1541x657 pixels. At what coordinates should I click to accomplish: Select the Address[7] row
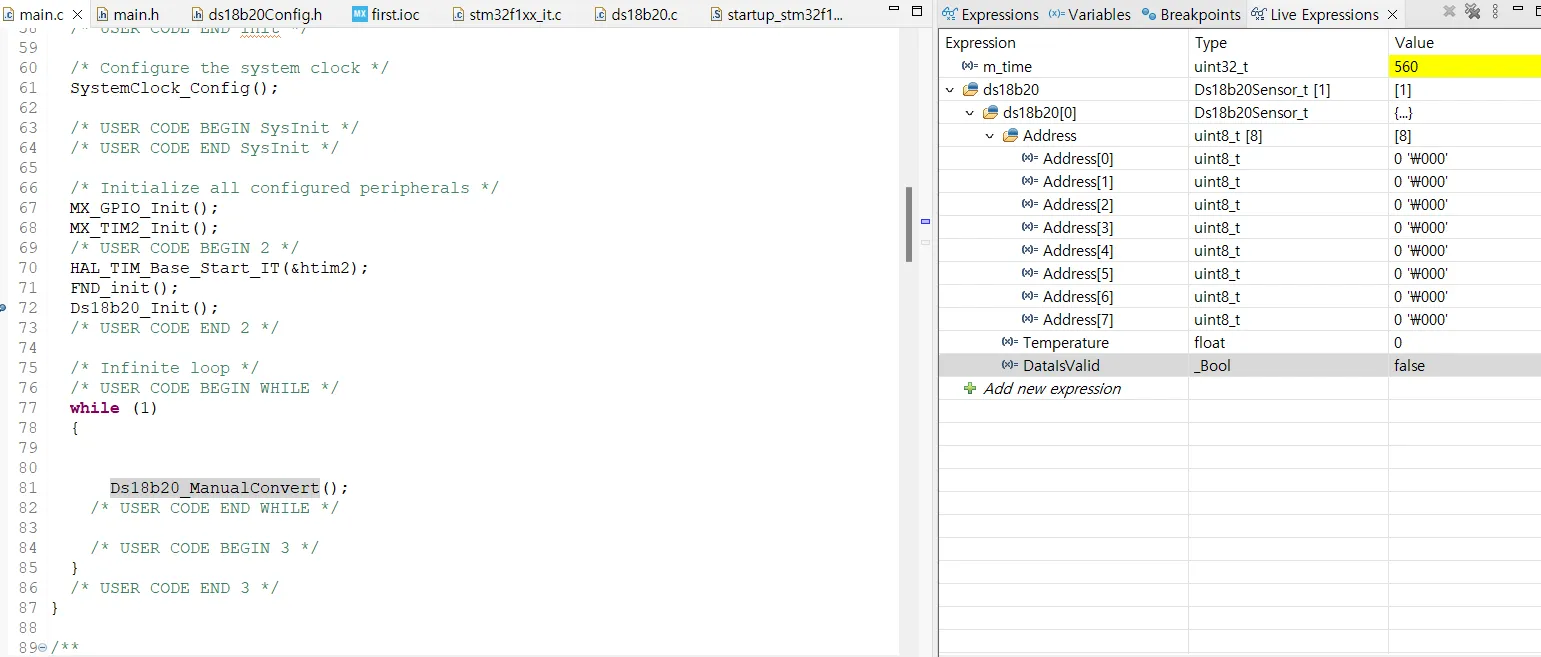pos(1239,320)
